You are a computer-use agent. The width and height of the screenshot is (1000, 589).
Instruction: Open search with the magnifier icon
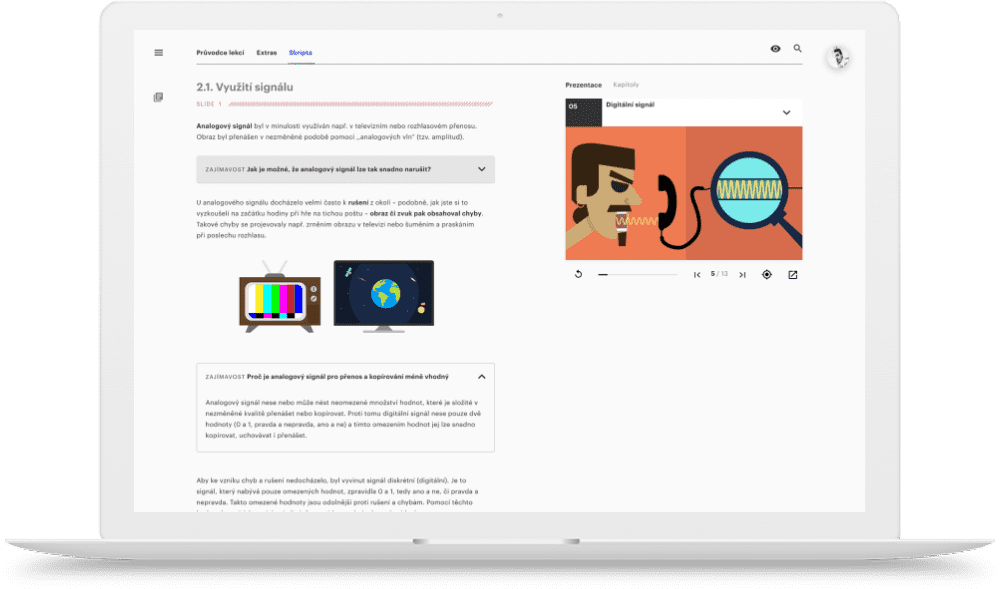pyautogui.click(x=797, y=48)
